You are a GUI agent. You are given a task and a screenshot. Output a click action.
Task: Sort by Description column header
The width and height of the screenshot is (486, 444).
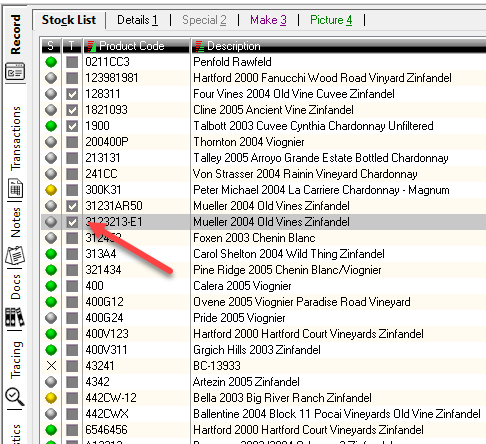[339, 46]
